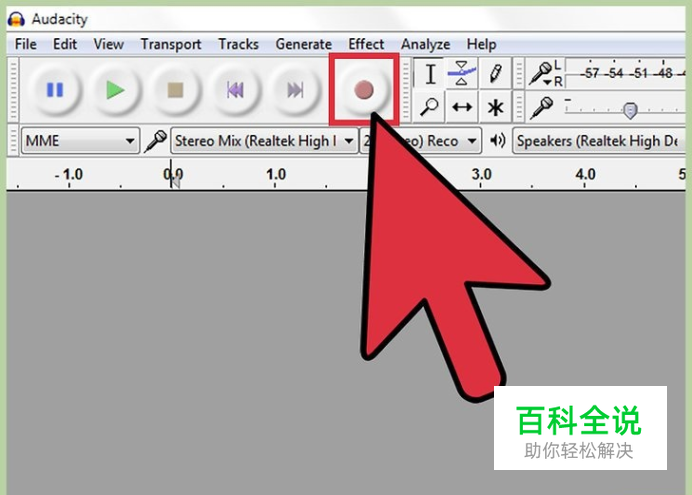Click the Pause button

pos(55,90)
